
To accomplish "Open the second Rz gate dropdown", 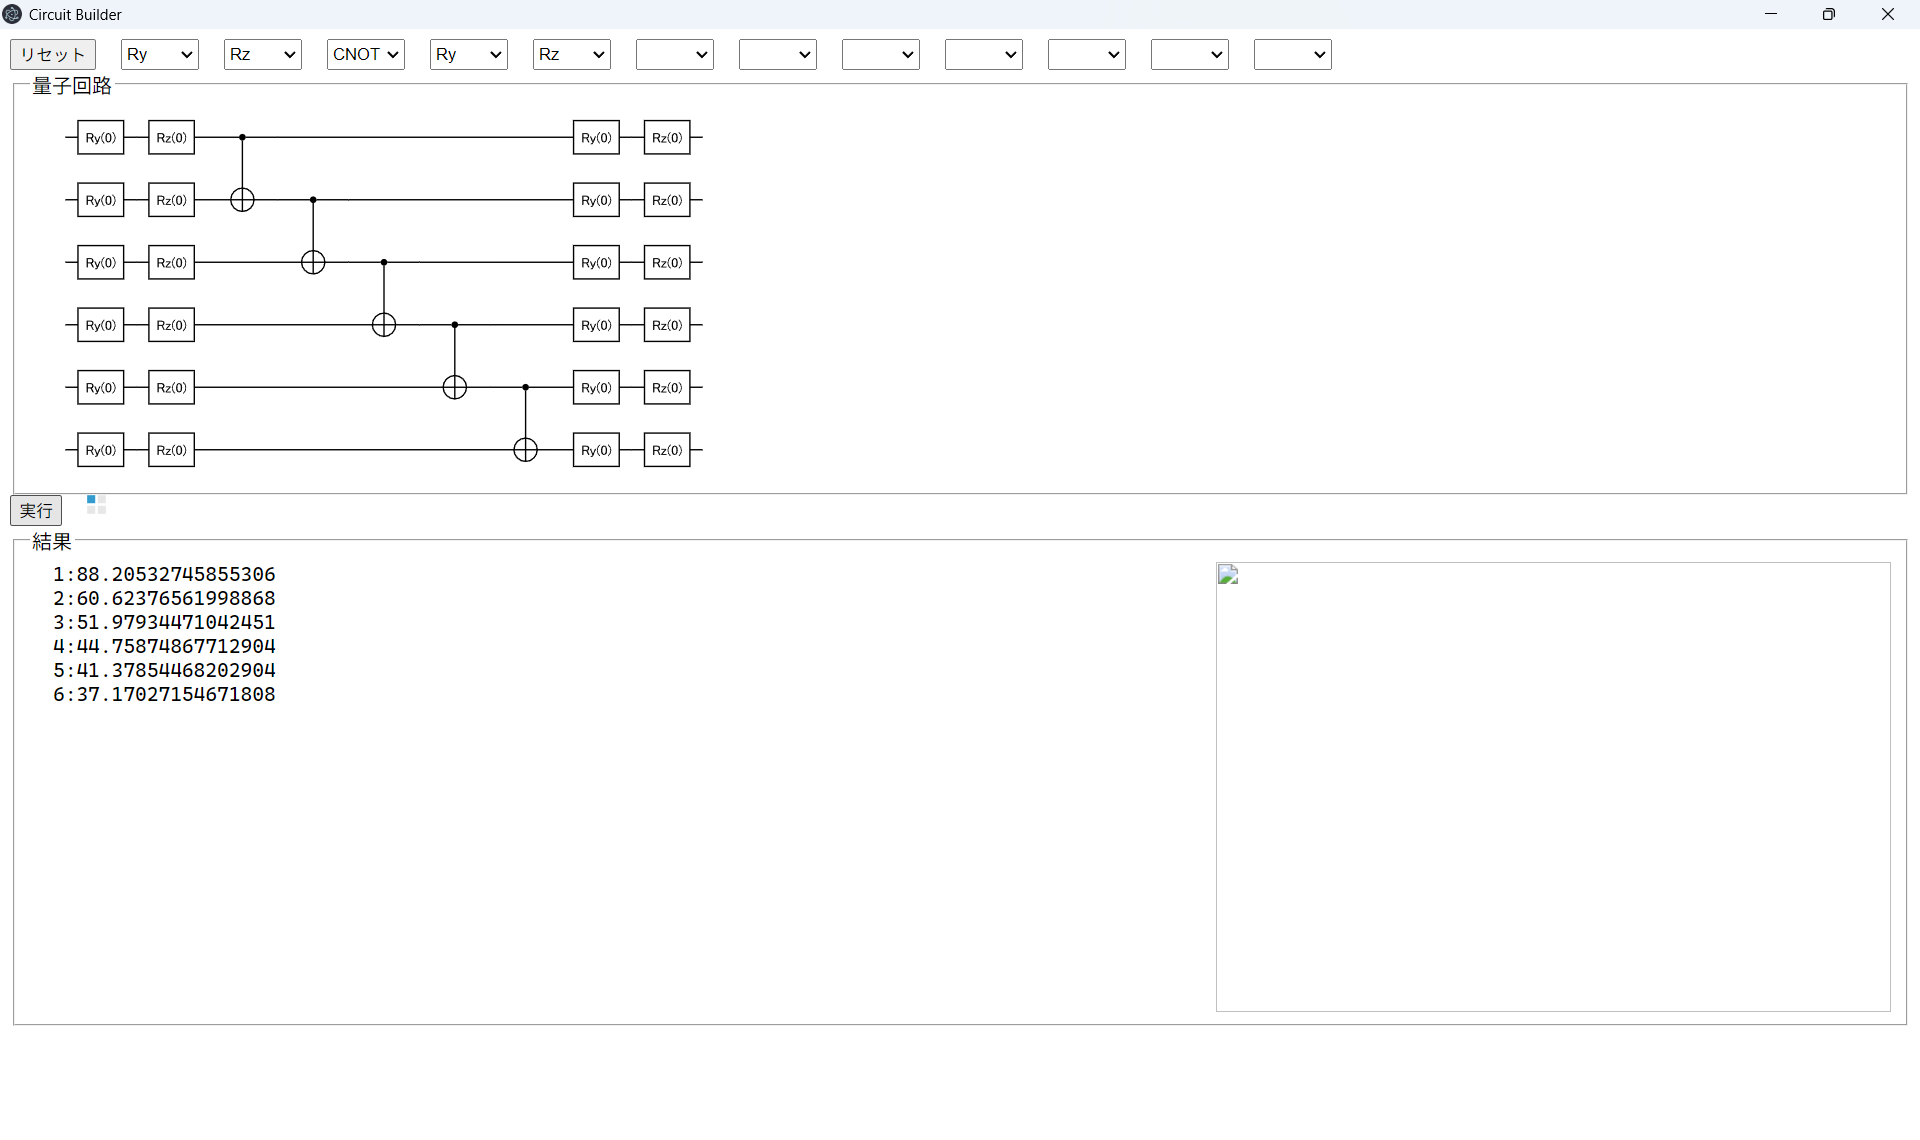I will pos(572,54).
